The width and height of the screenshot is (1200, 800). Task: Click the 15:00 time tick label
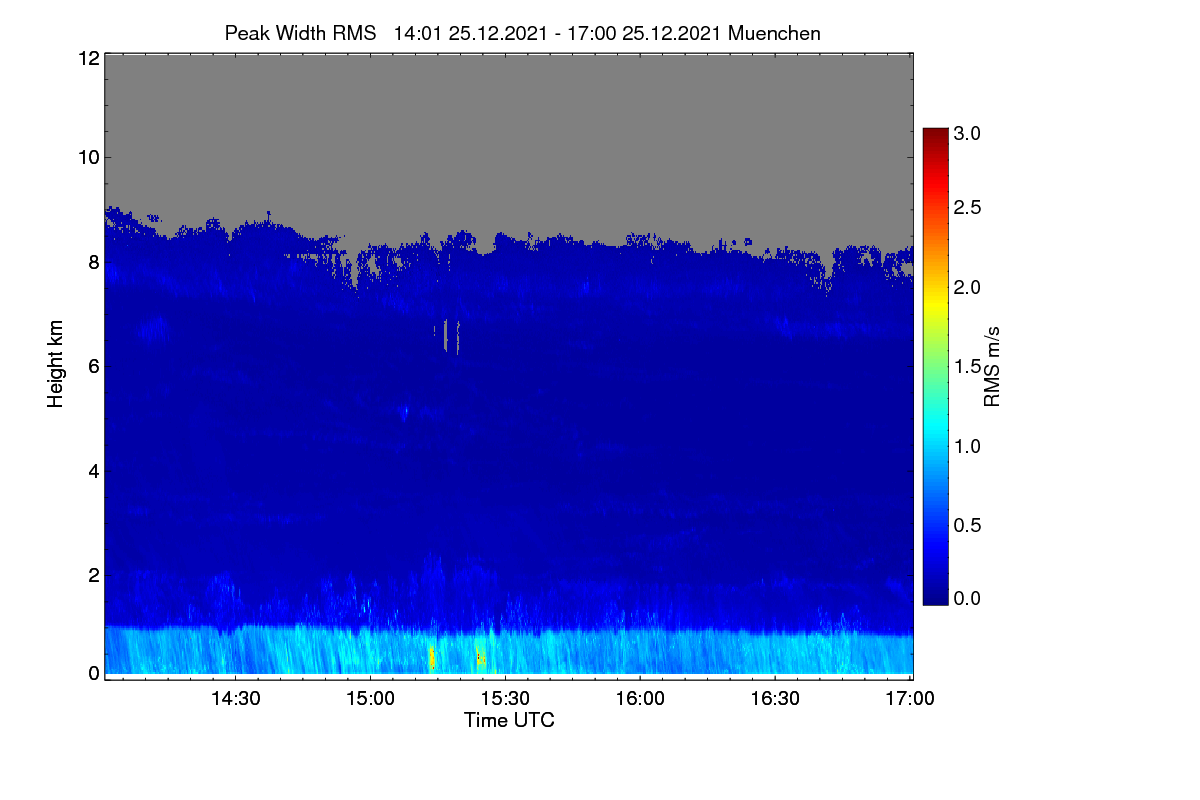pyautogui.click(x=370, y=698)
